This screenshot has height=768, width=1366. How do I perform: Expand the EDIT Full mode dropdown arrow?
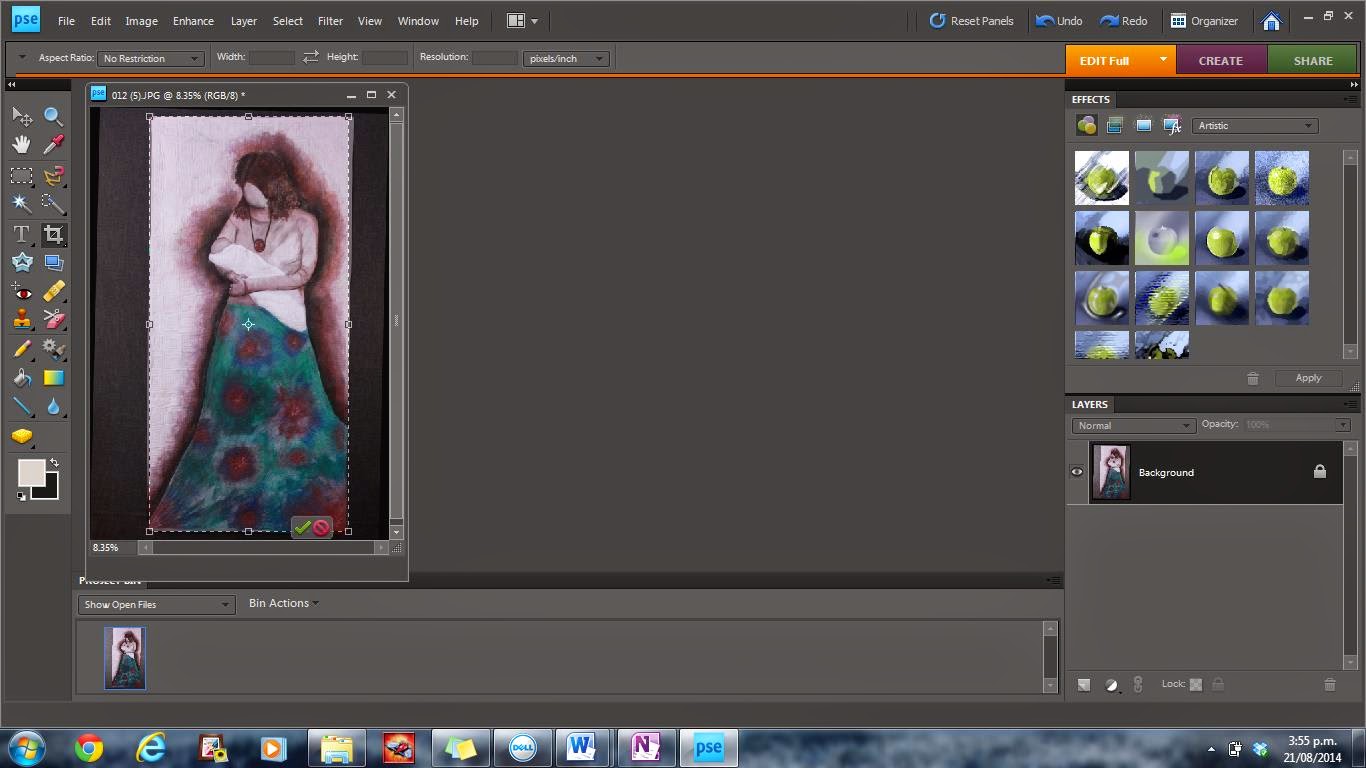pos(1163,60)
